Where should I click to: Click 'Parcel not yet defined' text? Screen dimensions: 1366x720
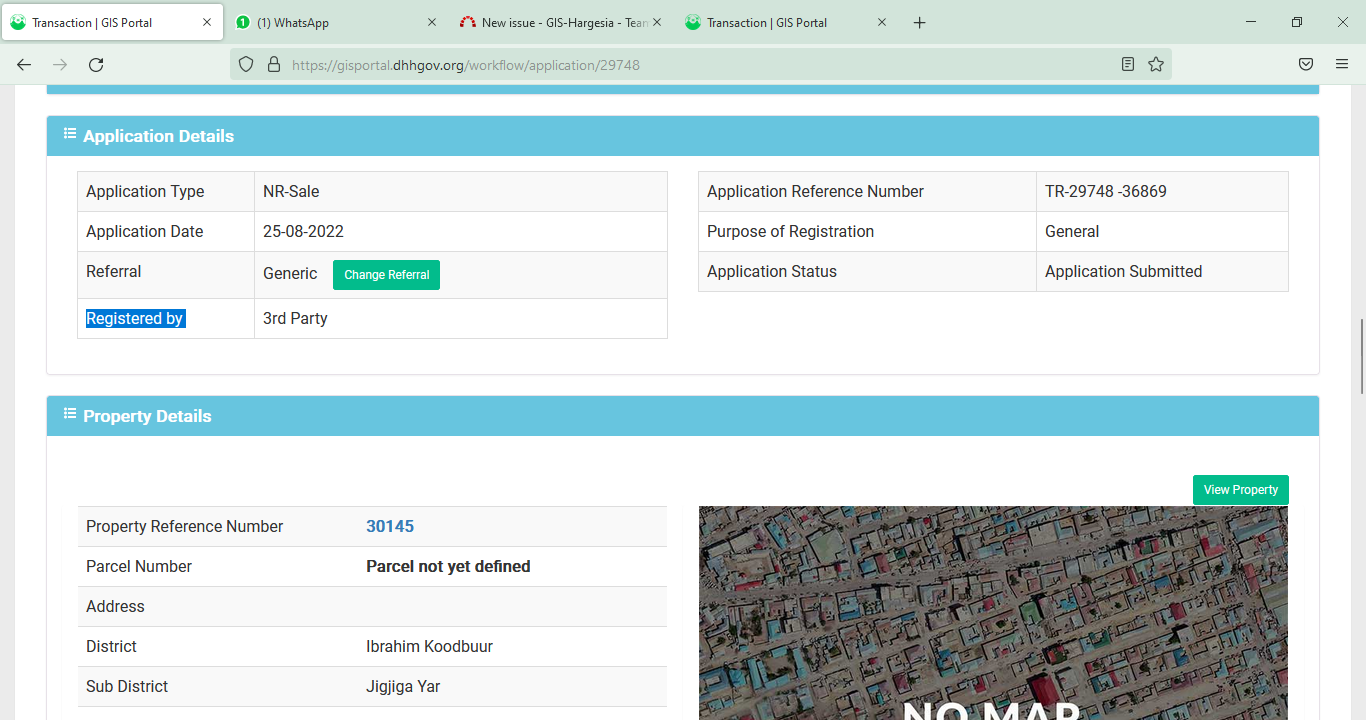[448, 566]
